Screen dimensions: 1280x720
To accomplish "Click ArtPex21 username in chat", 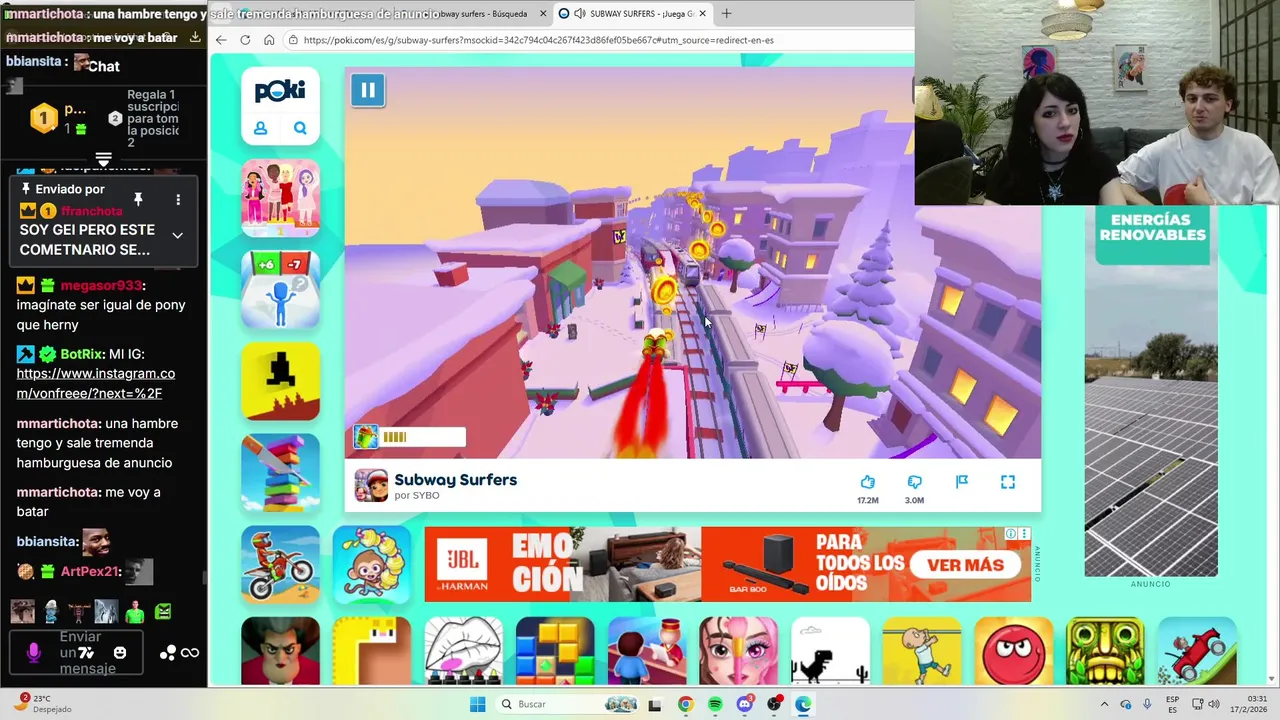I will 90,572.
